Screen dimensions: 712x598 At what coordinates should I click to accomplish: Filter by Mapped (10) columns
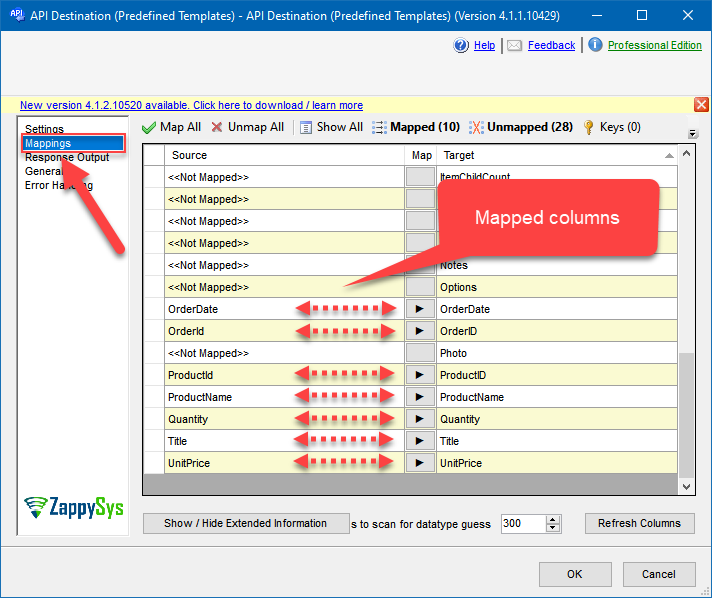click(x=415, y=127)
